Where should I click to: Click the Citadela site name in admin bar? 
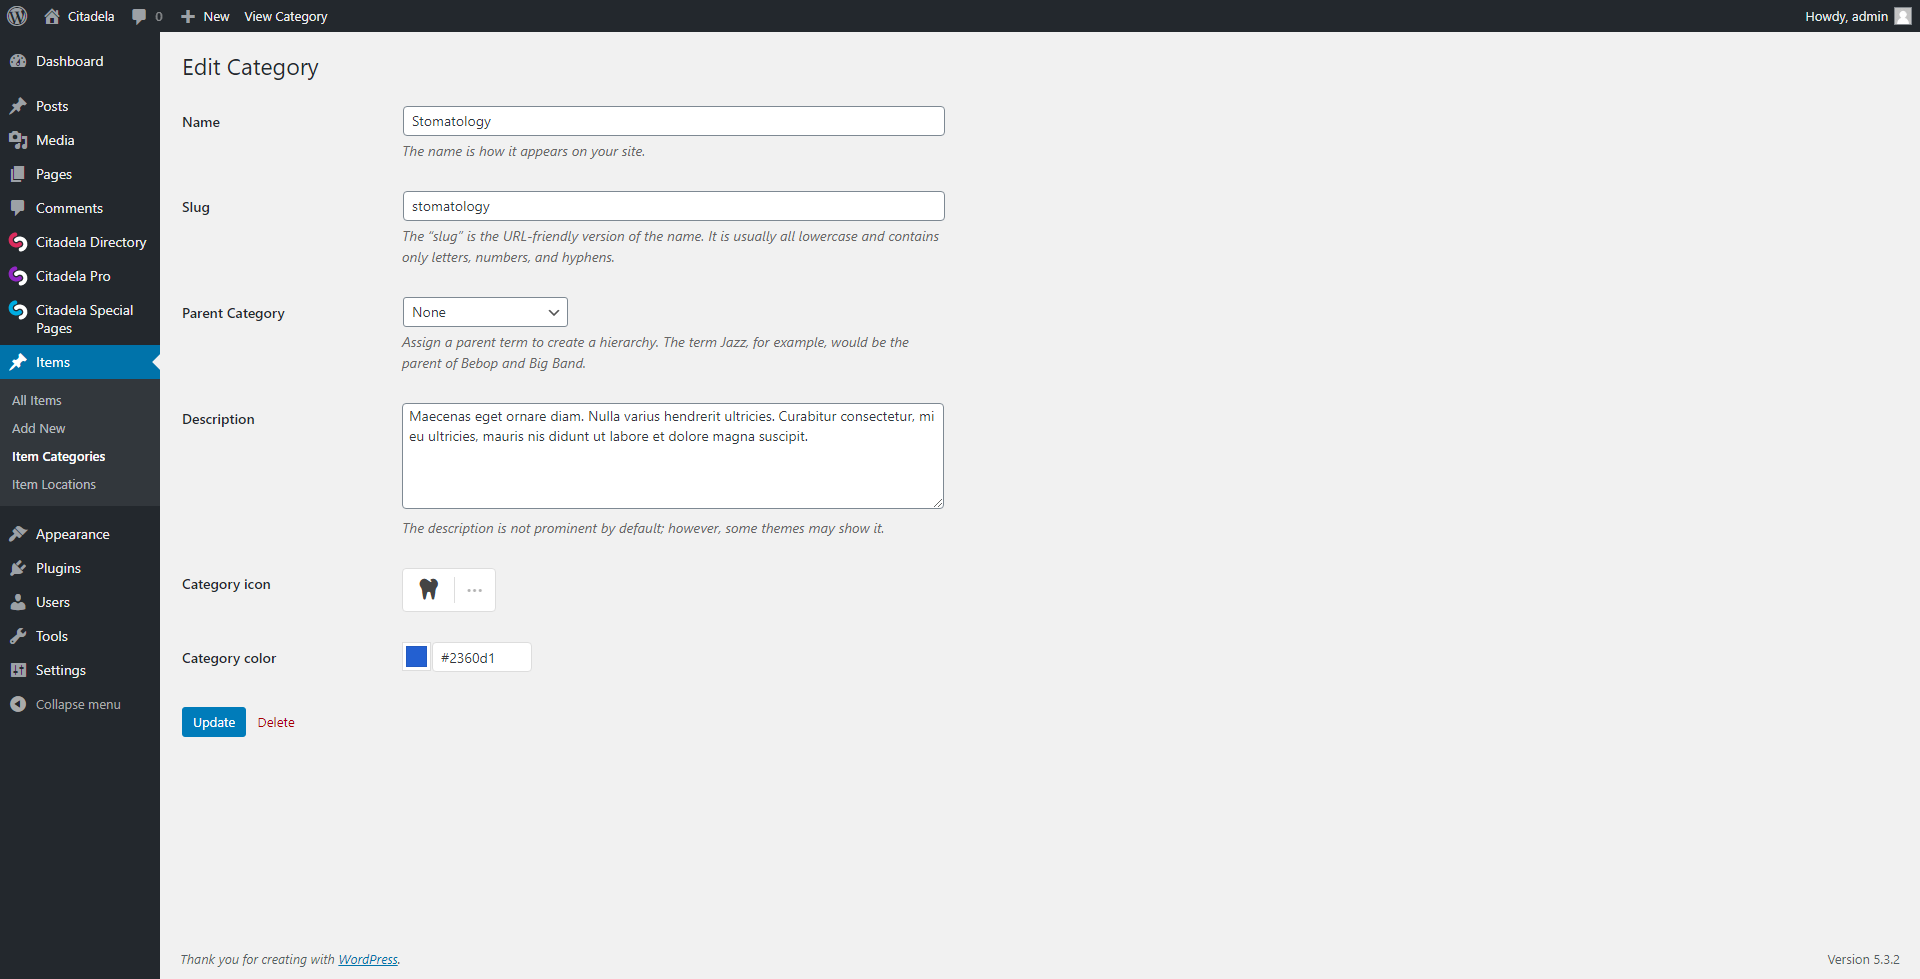coord(91,16)
